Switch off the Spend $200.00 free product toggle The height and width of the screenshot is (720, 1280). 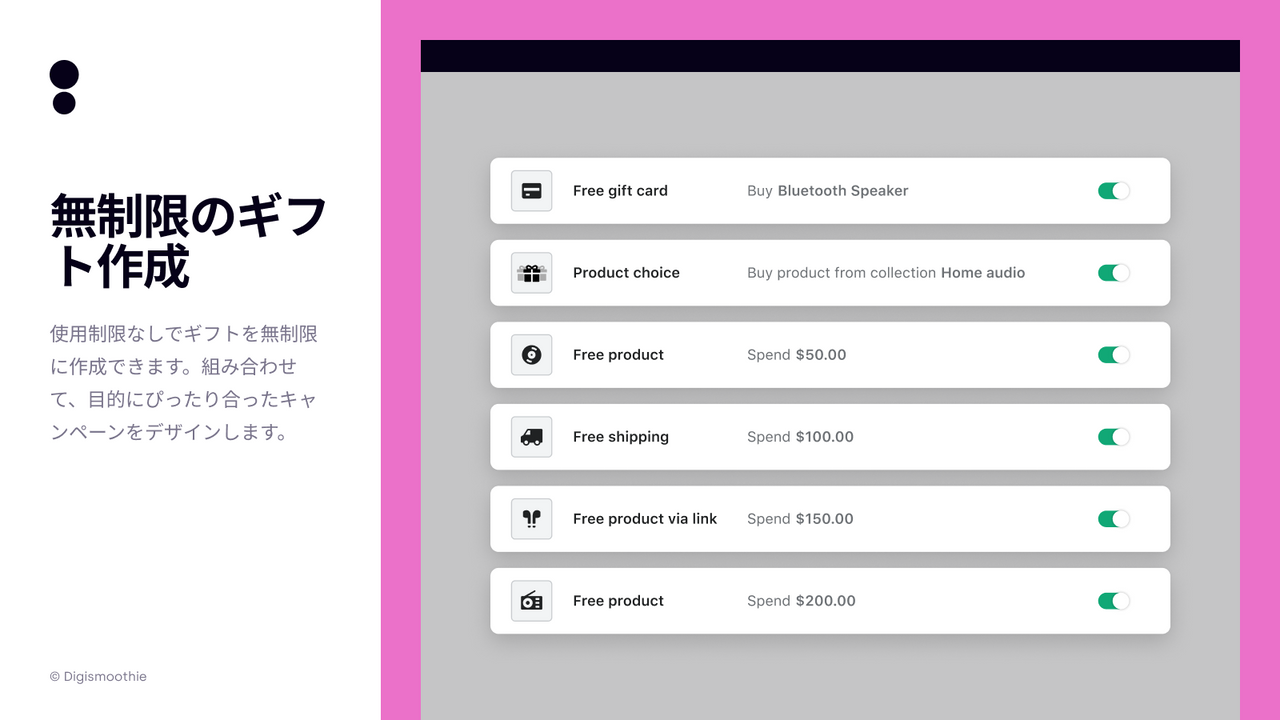(1114, 601)
